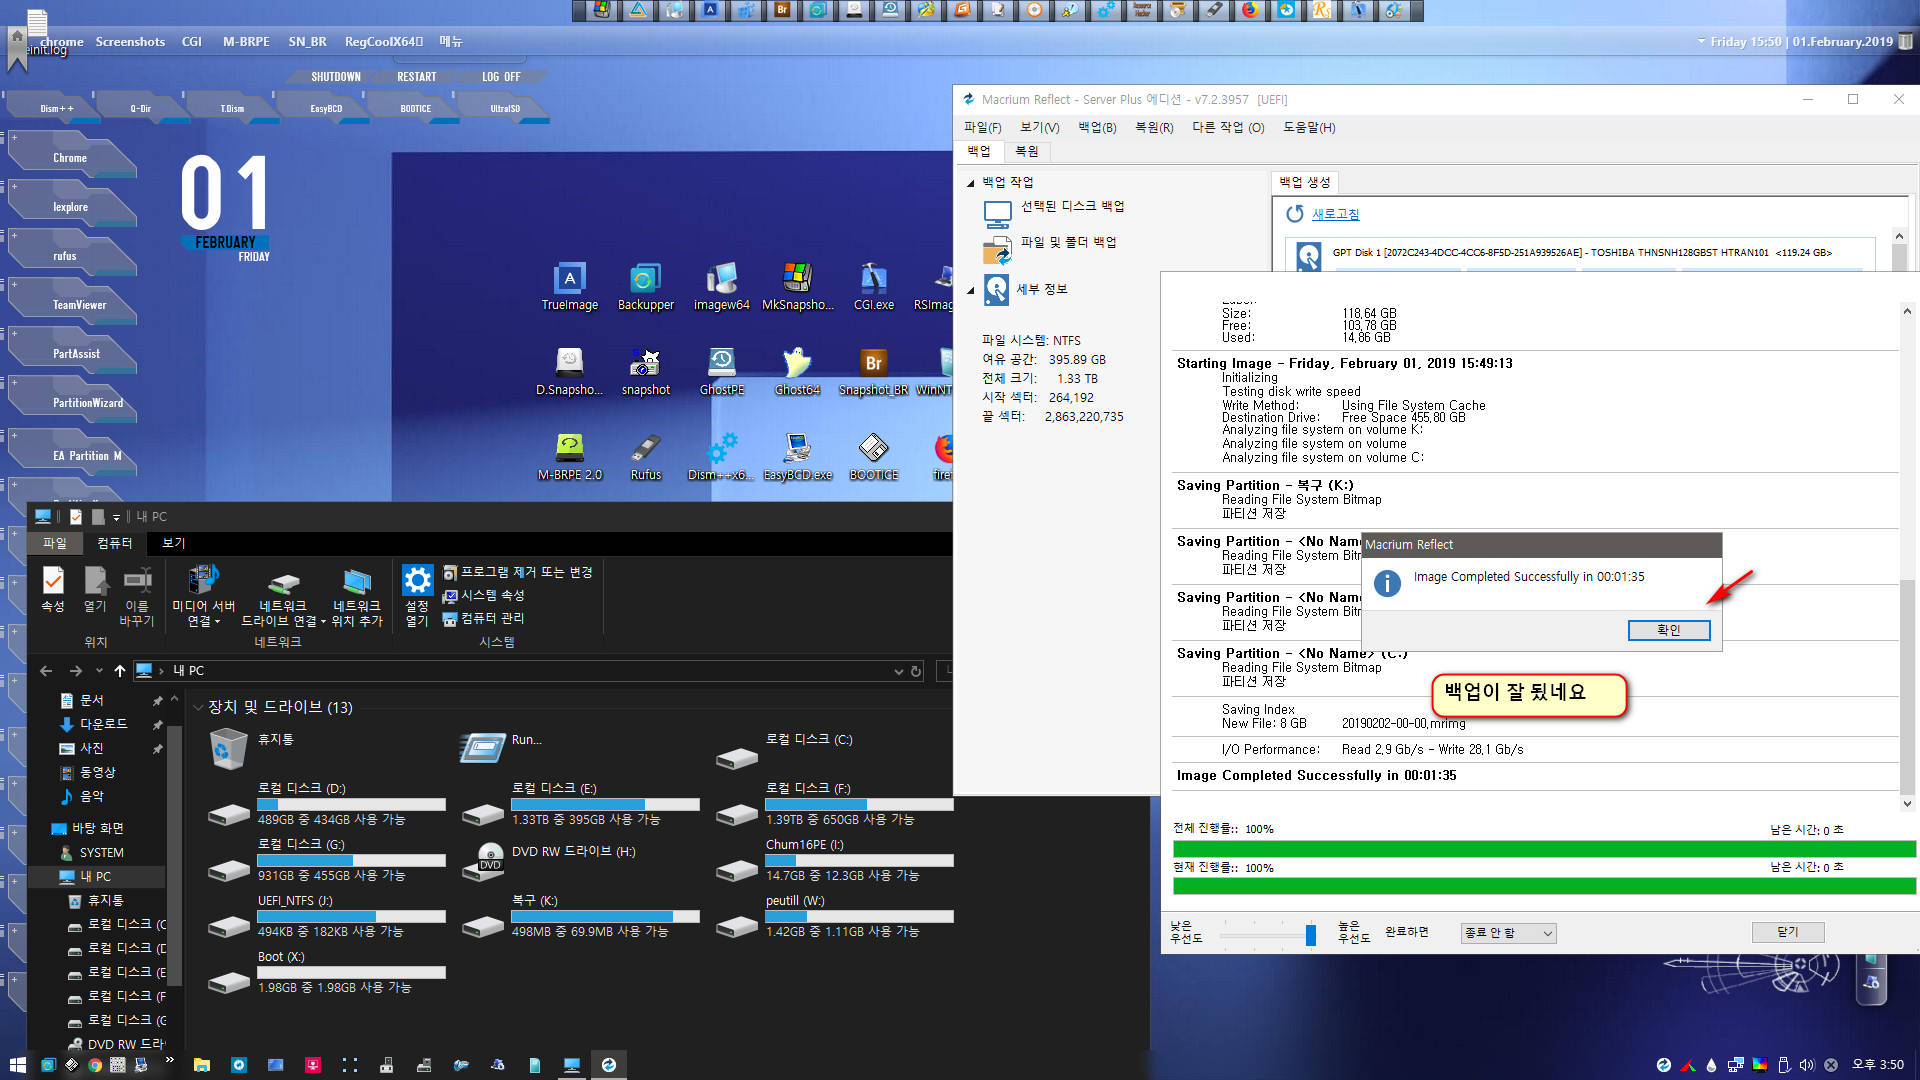
Task: Switch to the Computer tab in Explorer ribbon
Action: [114, 543]
